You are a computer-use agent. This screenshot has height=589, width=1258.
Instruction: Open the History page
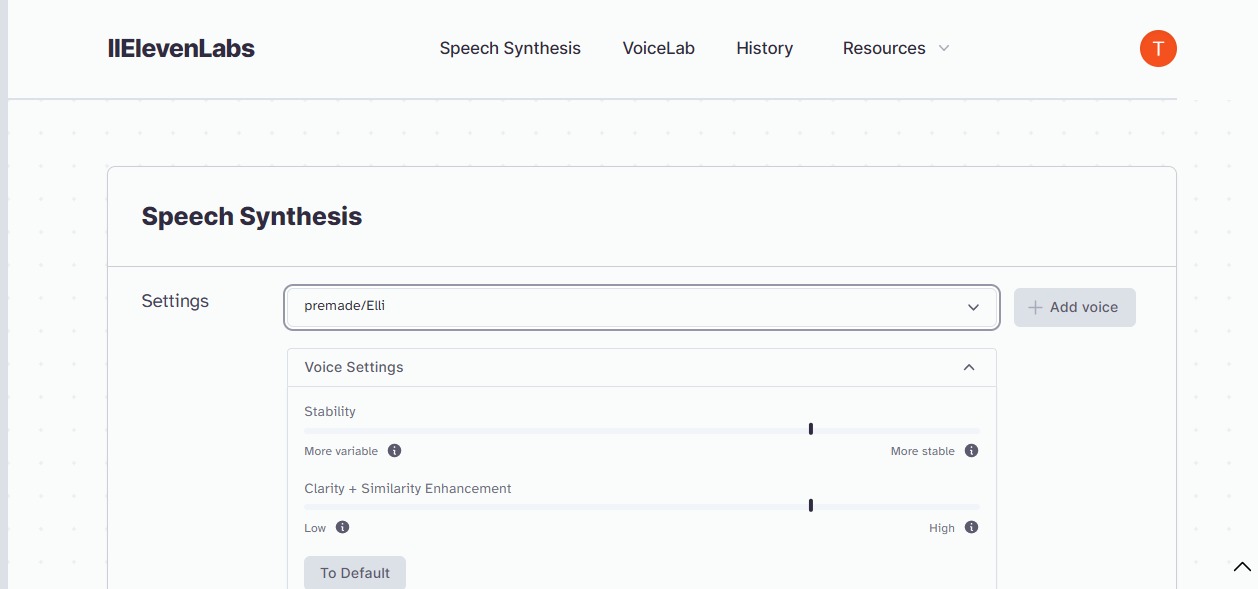(764, 48)
